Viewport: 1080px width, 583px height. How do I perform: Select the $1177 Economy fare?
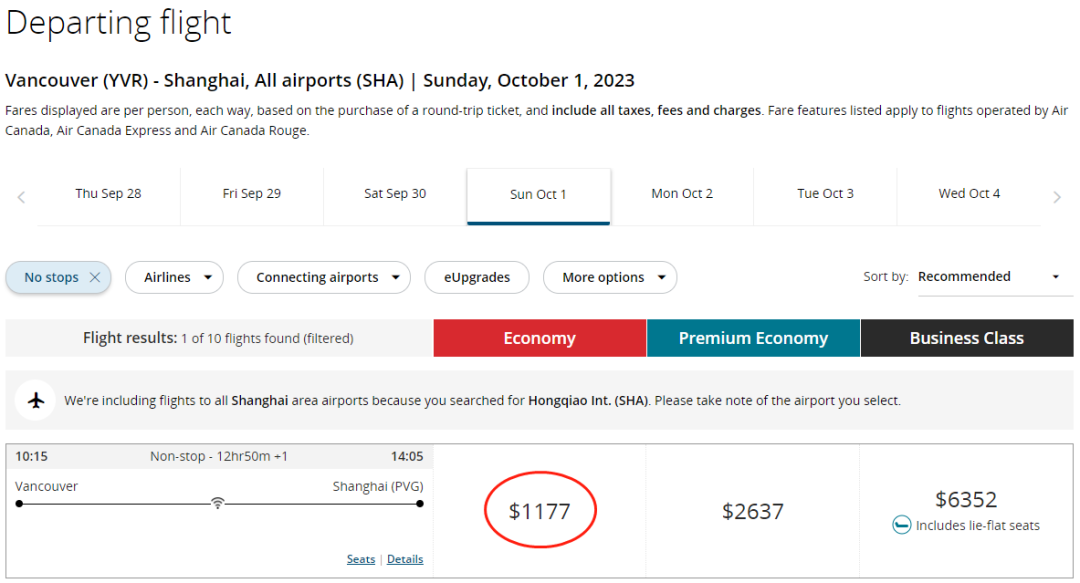click(540, 511)
